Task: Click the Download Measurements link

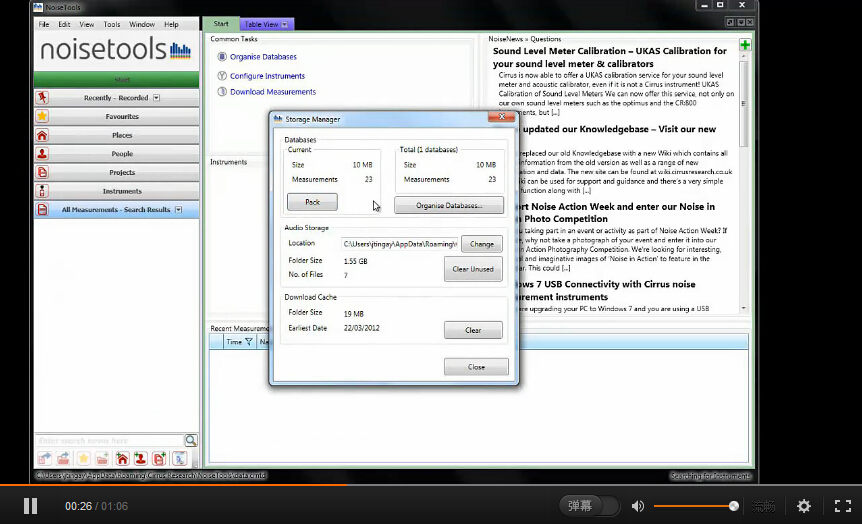Action: pos(273,92)
